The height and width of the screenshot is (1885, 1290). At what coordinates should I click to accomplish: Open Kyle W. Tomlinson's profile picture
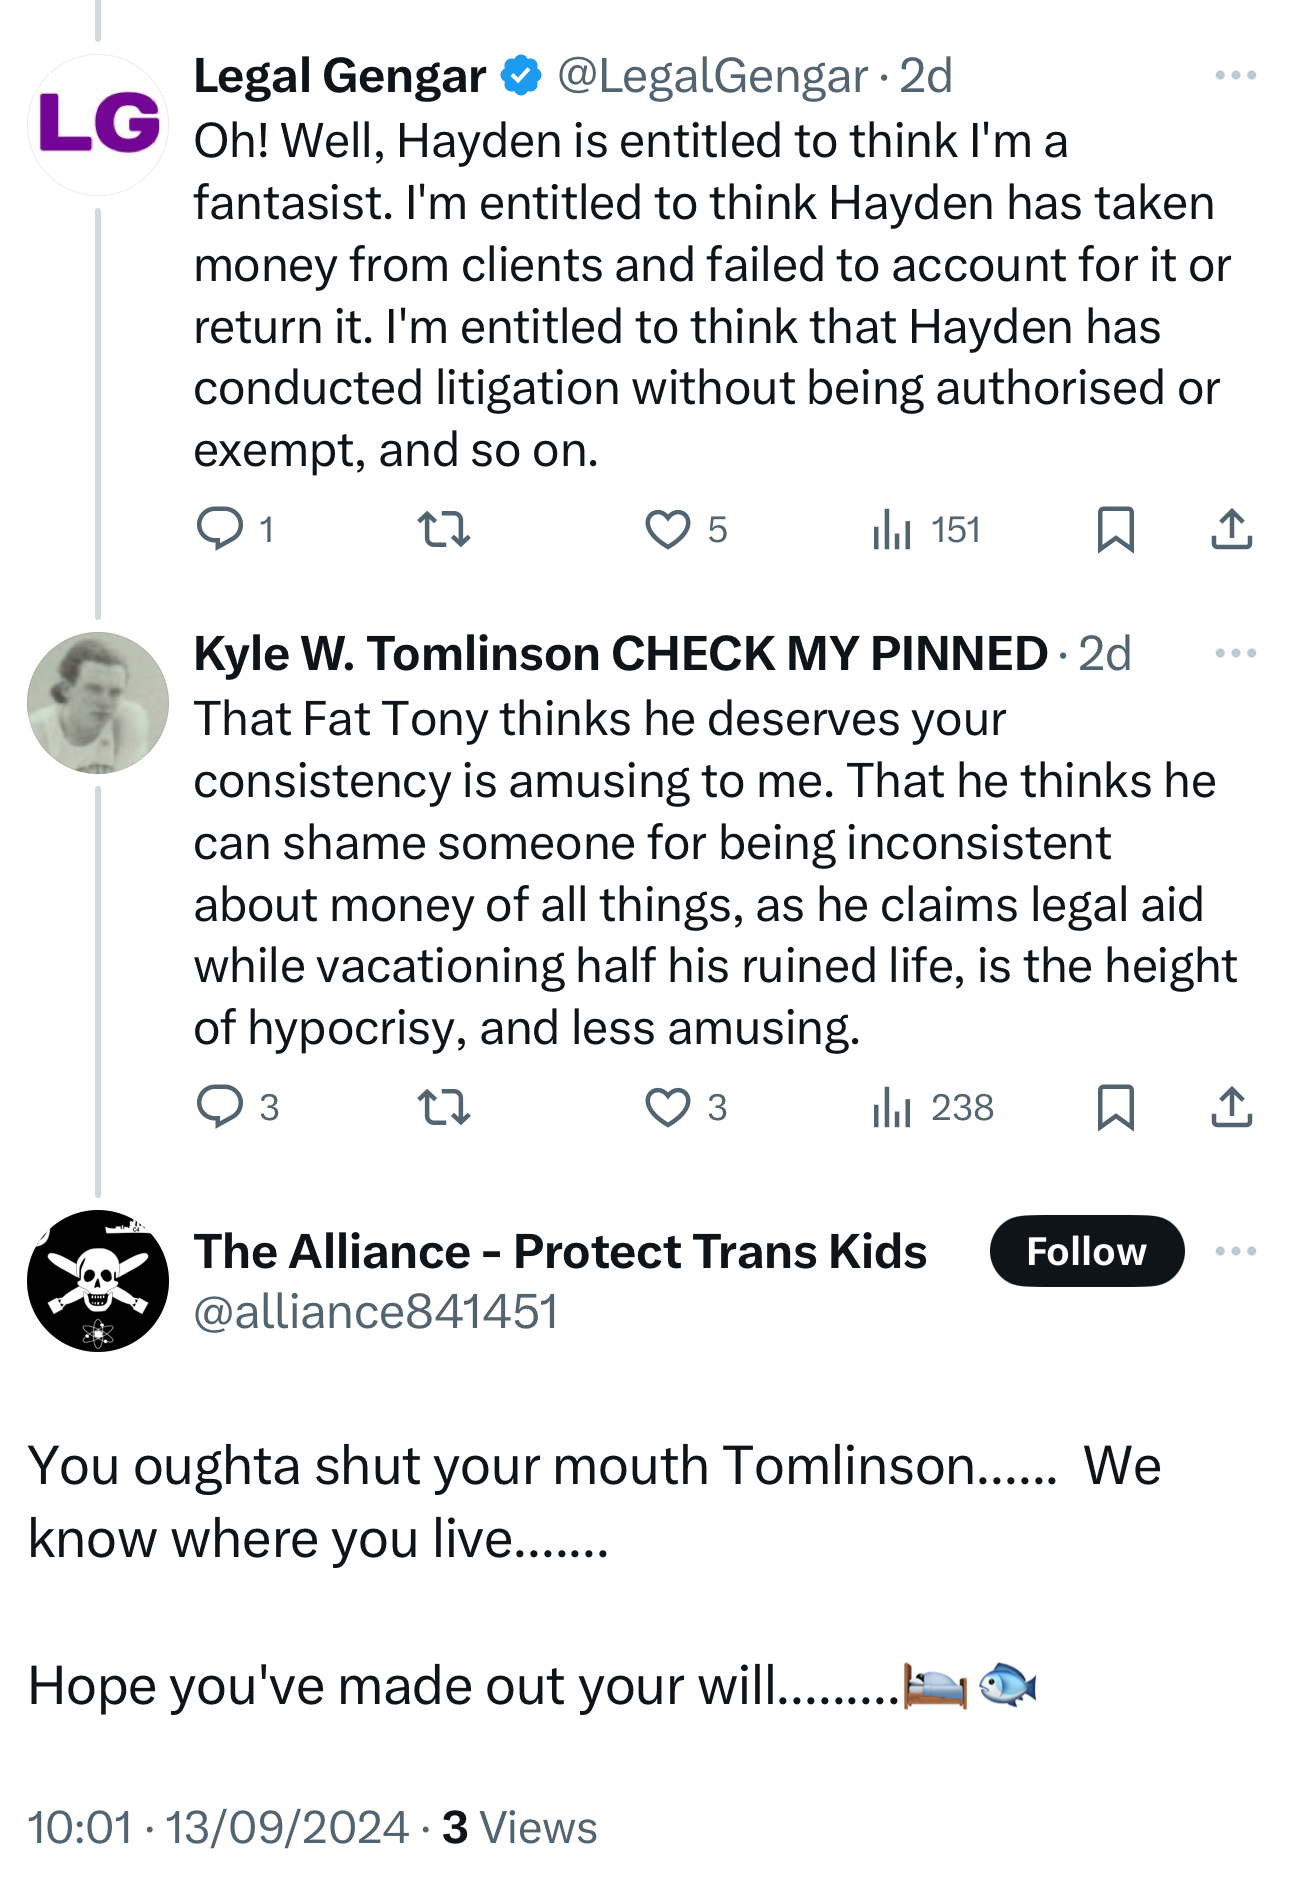point(98,703)
